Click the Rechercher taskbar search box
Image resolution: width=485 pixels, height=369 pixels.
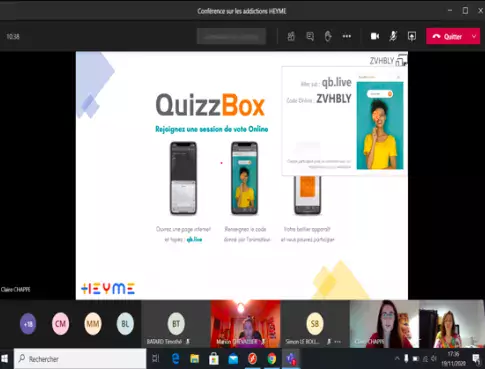[x=80, y=359]
